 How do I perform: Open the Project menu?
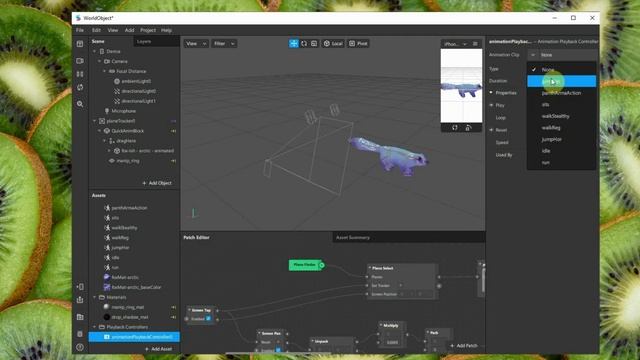[148, 30]
